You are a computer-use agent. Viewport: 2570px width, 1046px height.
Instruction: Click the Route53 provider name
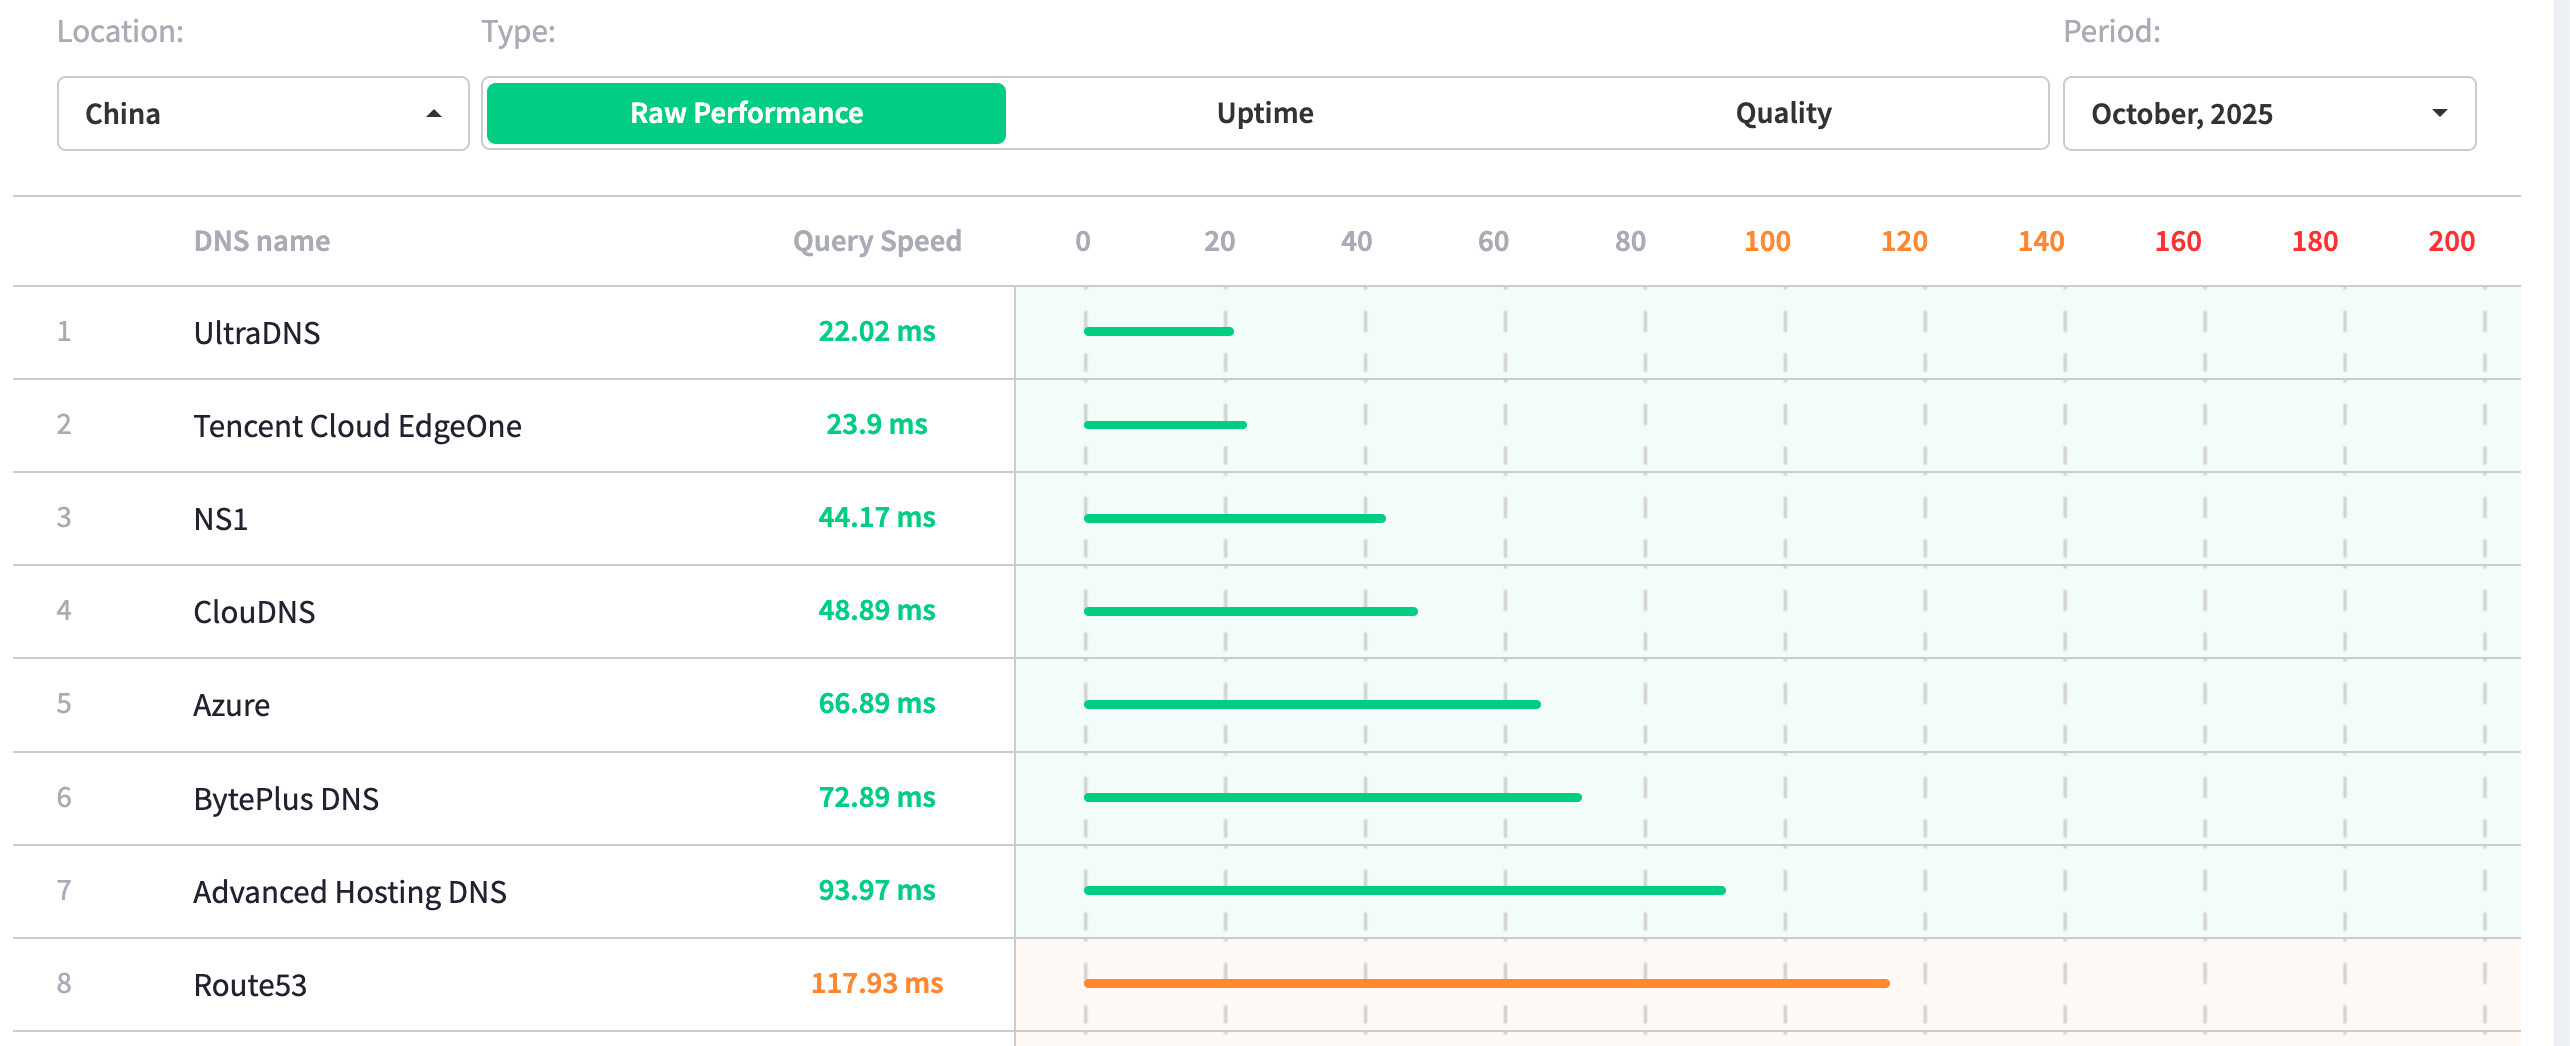point(250,985)
